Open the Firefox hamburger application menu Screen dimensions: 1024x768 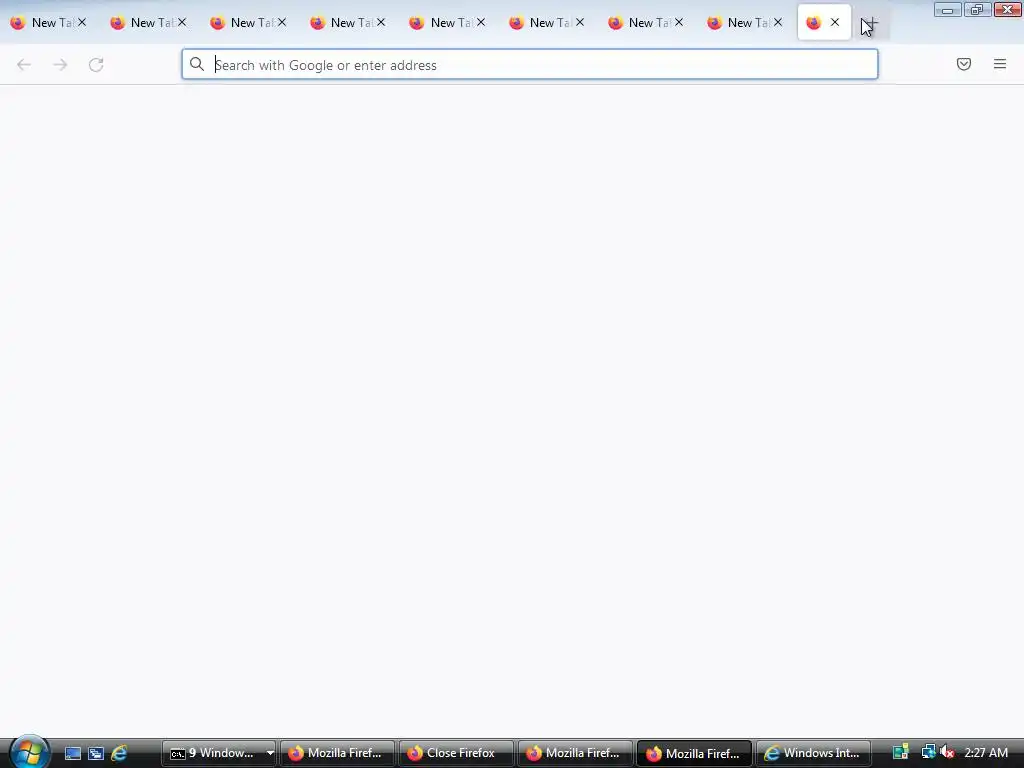pyautogui.click(x=1000, y=64)
